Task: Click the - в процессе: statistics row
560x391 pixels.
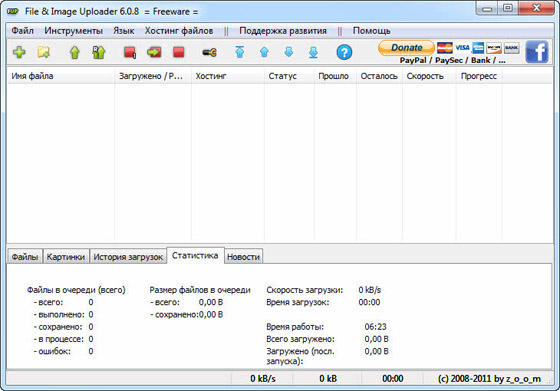Action: pos(64,339)
